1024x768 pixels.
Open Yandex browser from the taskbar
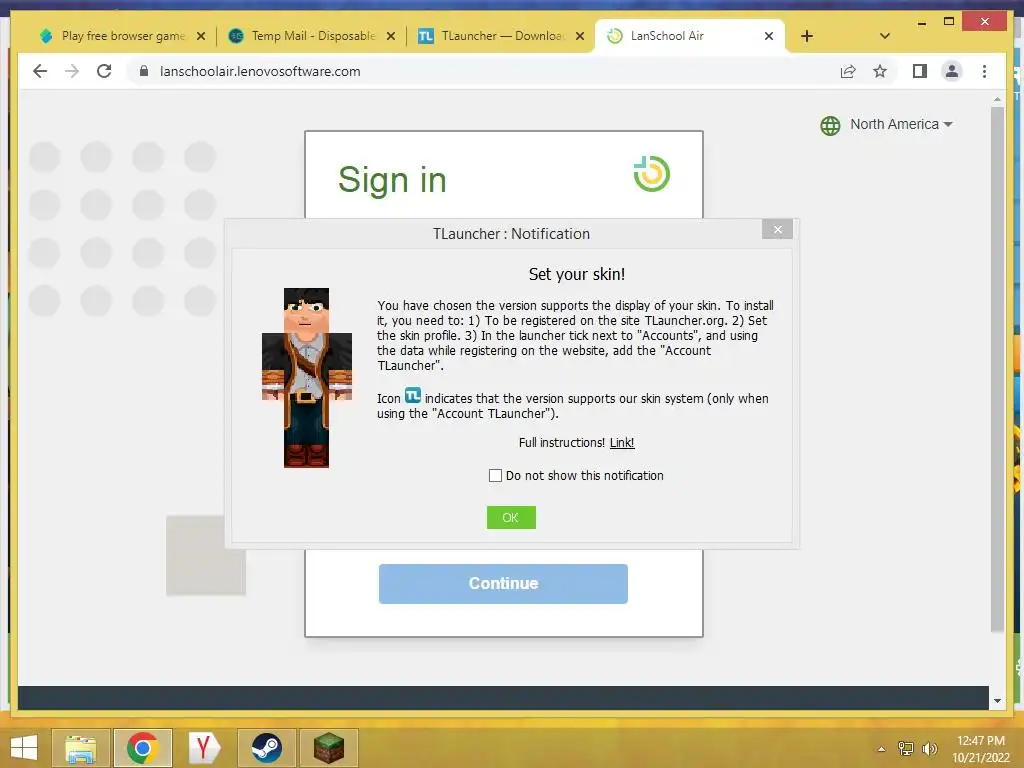pos(204,748)
